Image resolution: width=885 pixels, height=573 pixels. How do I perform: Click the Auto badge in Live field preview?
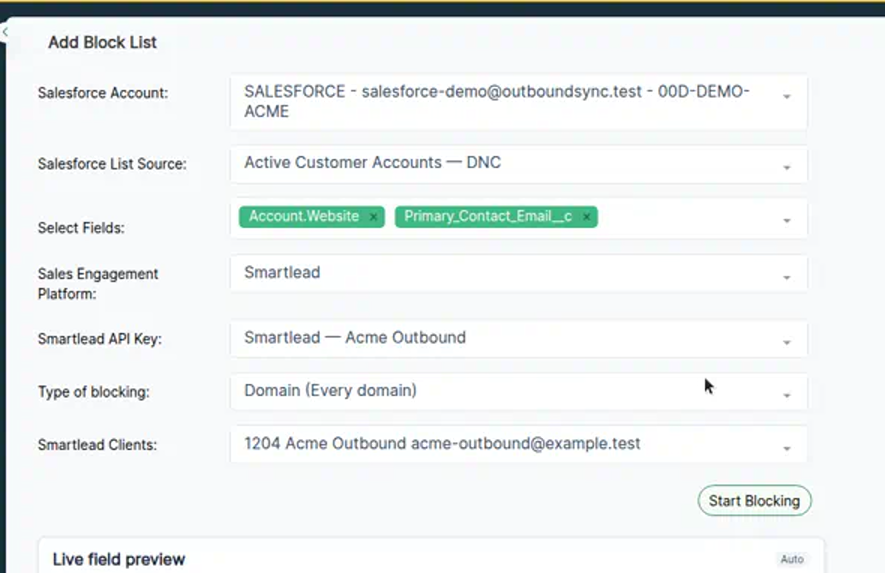792,559
